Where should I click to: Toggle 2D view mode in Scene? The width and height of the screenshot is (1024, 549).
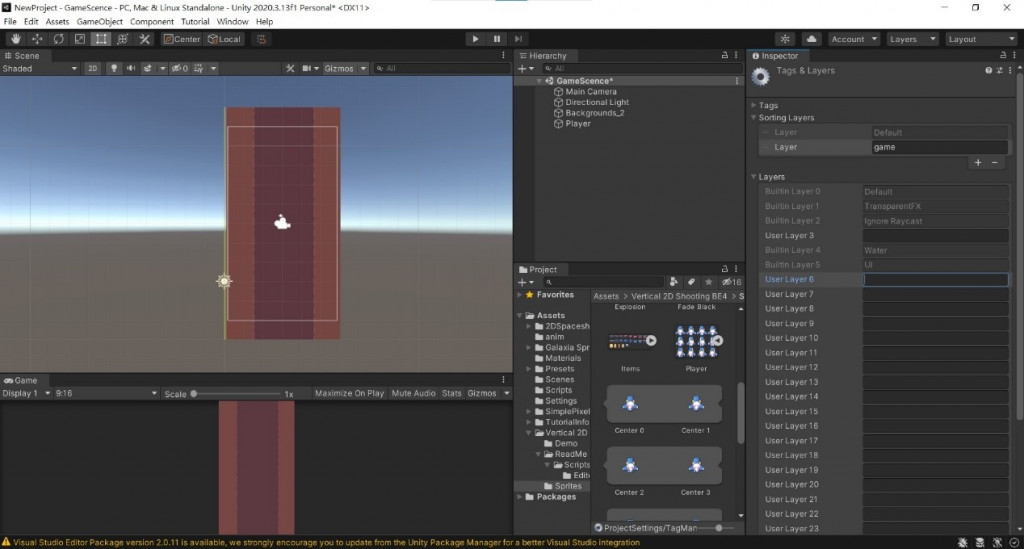coord(93,68)
